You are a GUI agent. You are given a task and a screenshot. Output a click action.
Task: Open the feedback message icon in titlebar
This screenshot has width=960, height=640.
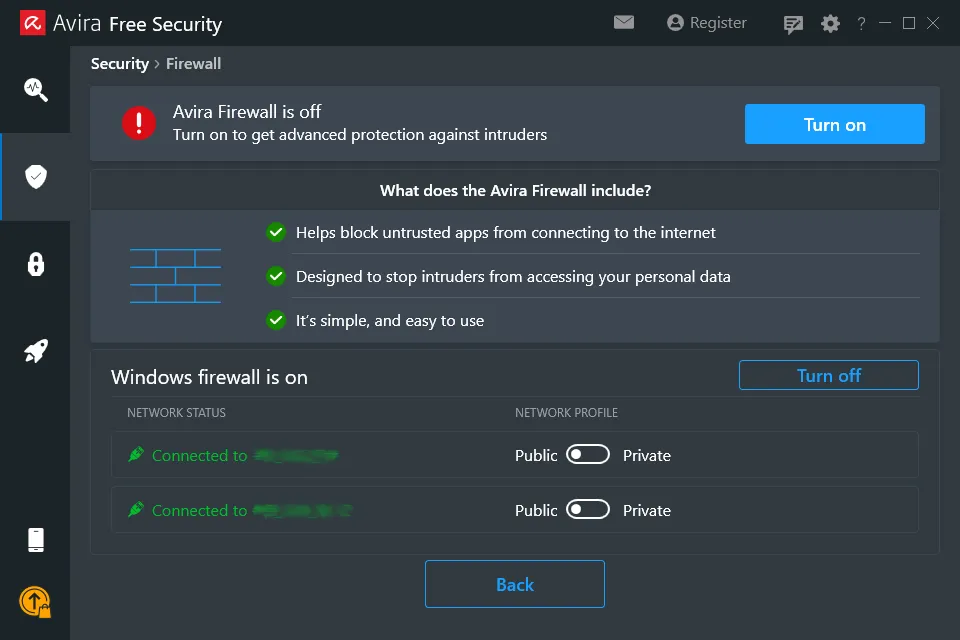tap(793, 23)
